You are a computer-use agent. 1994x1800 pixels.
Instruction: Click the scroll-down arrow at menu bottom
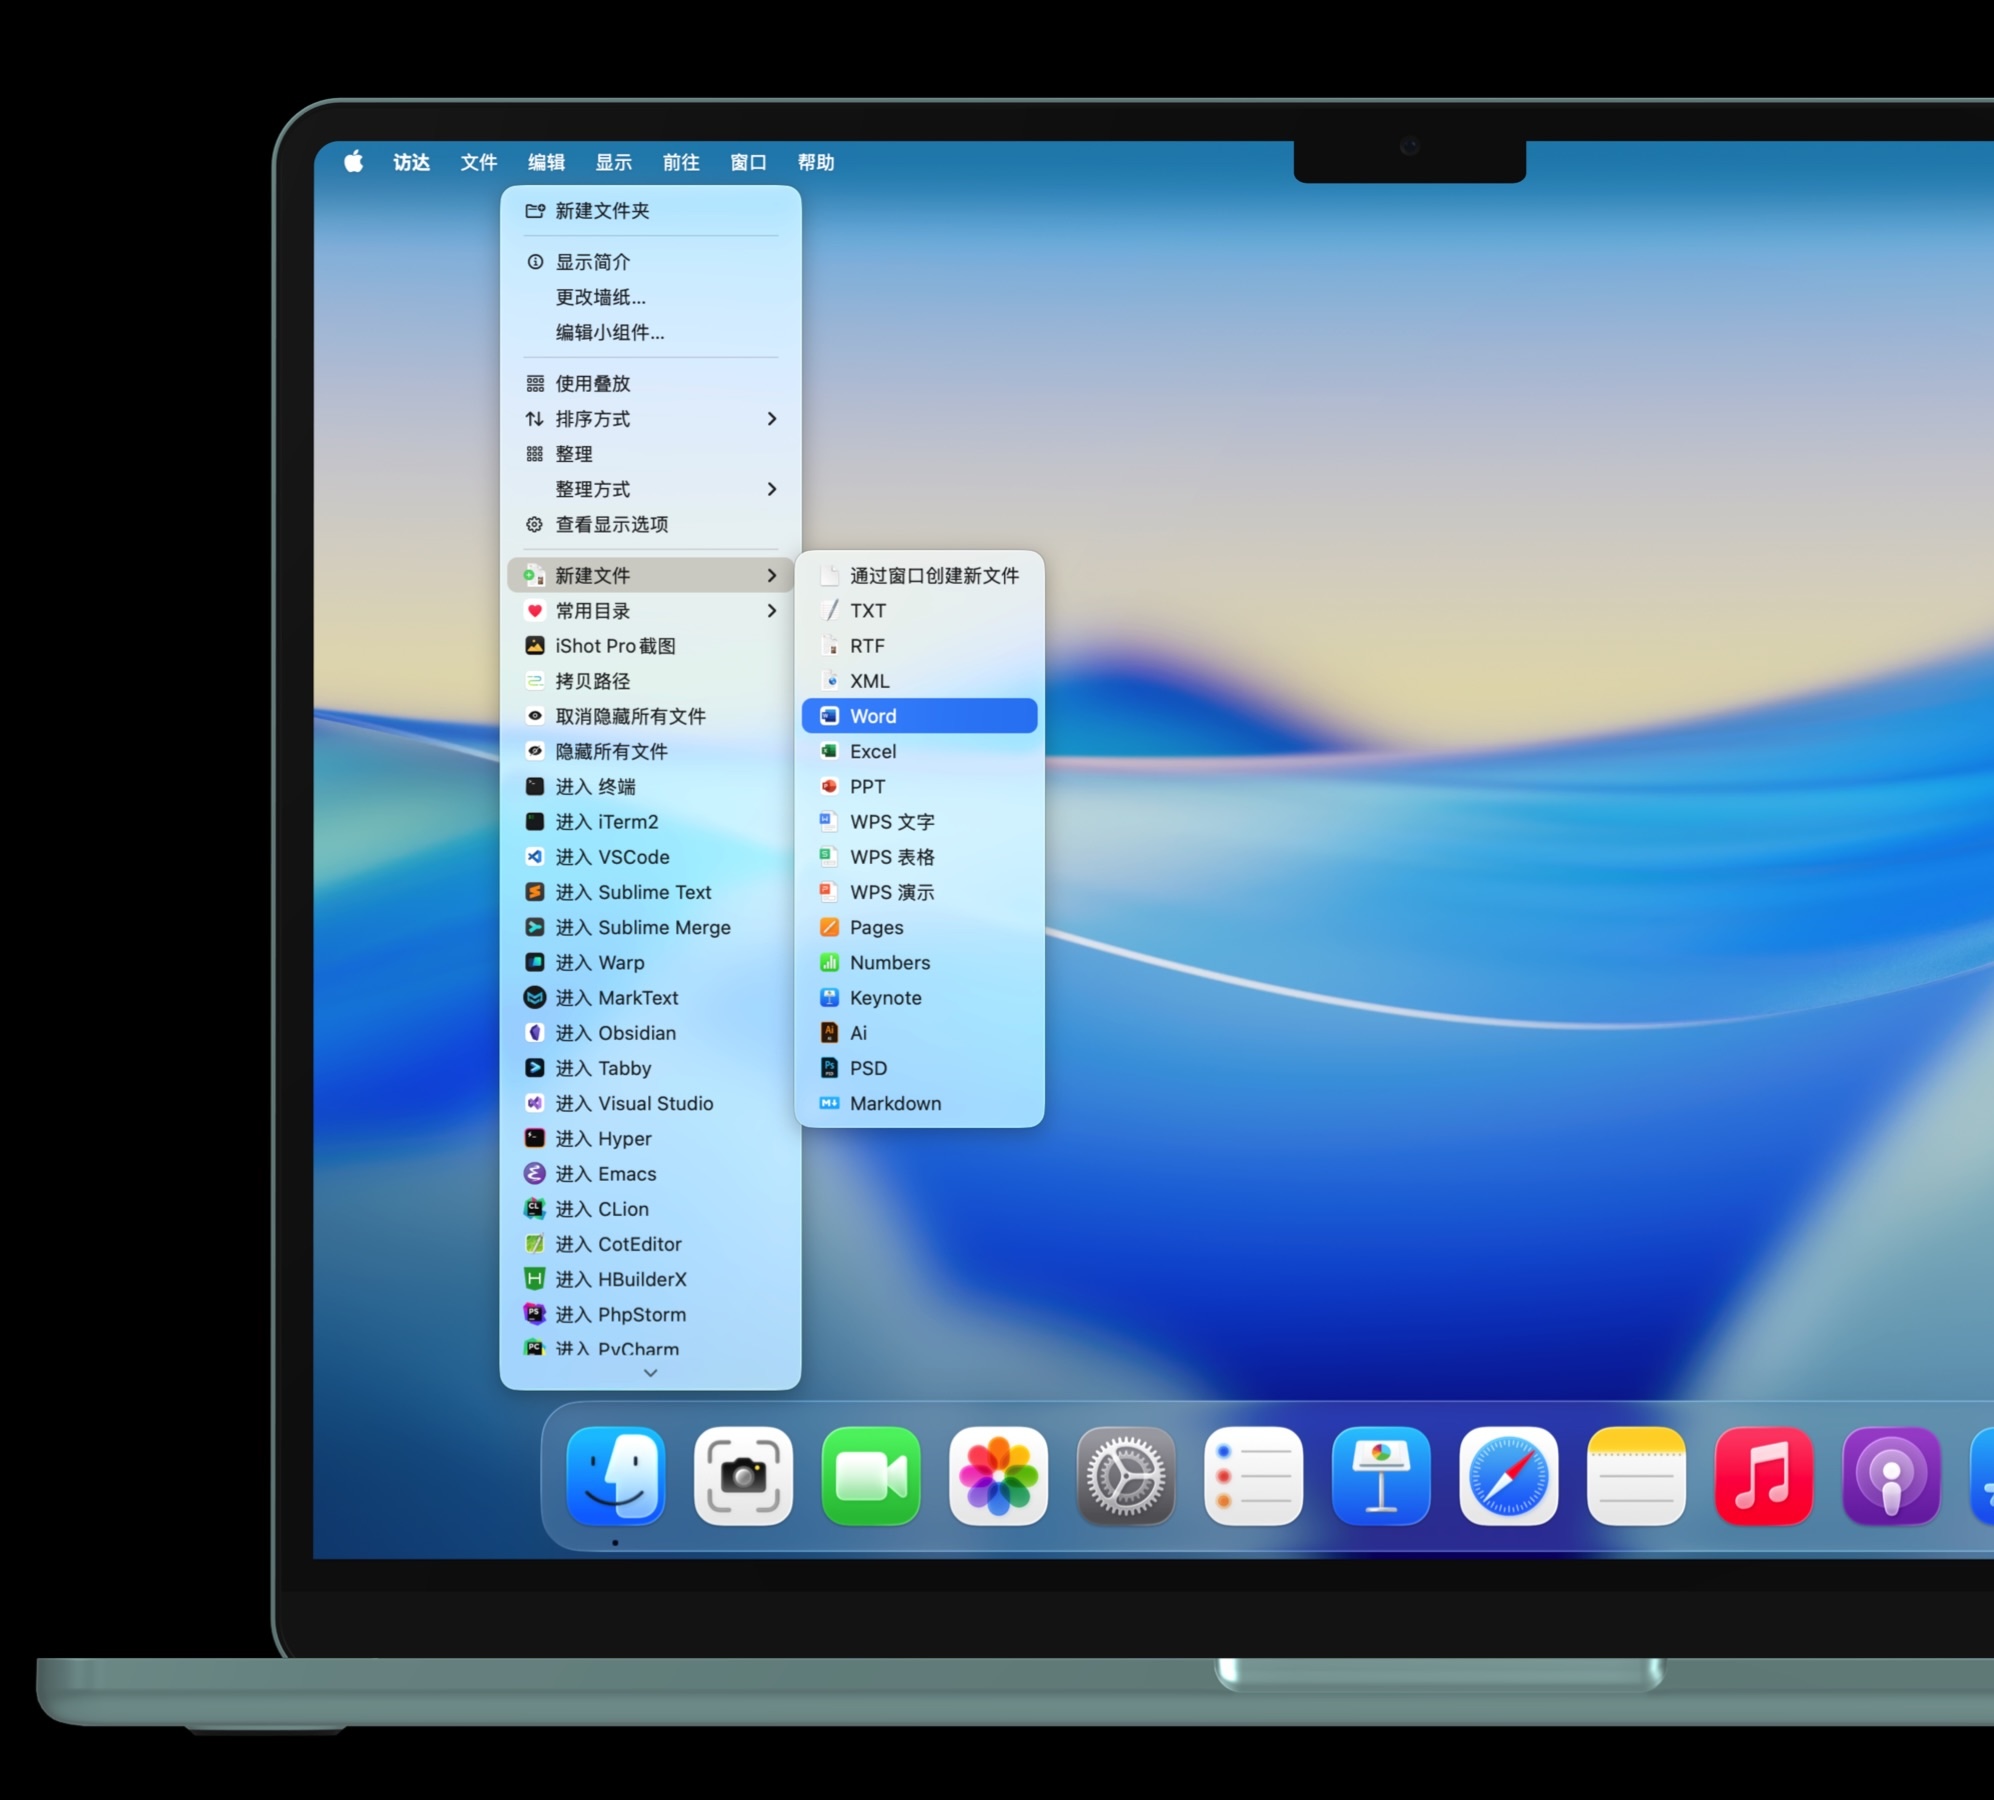pyautogui.click(x=650, y=1373)
